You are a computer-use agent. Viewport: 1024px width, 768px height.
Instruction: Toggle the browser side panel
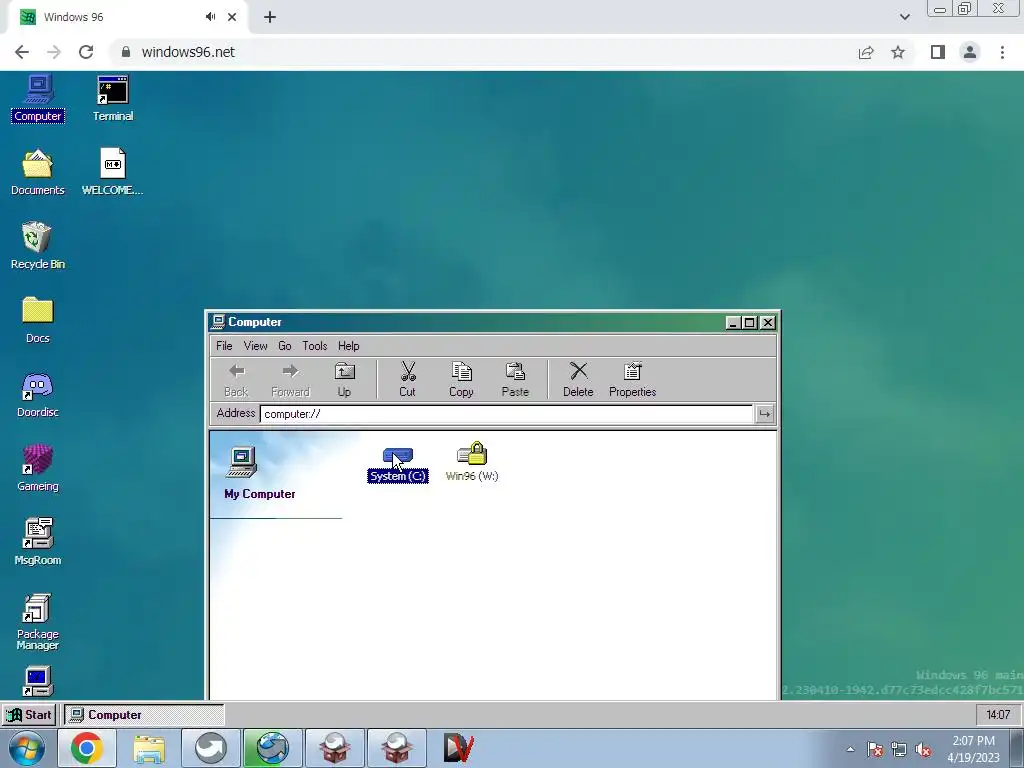[x=938, y=52]
